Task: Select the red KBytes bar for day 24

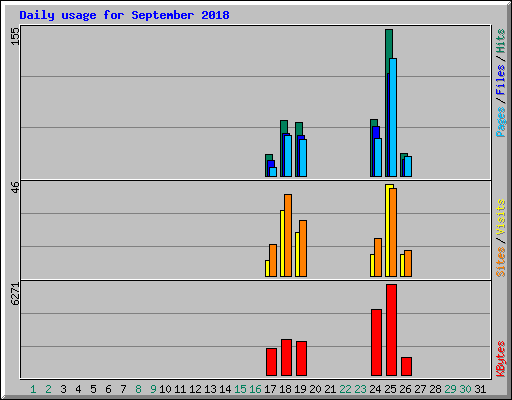Action: pos(376,342)
